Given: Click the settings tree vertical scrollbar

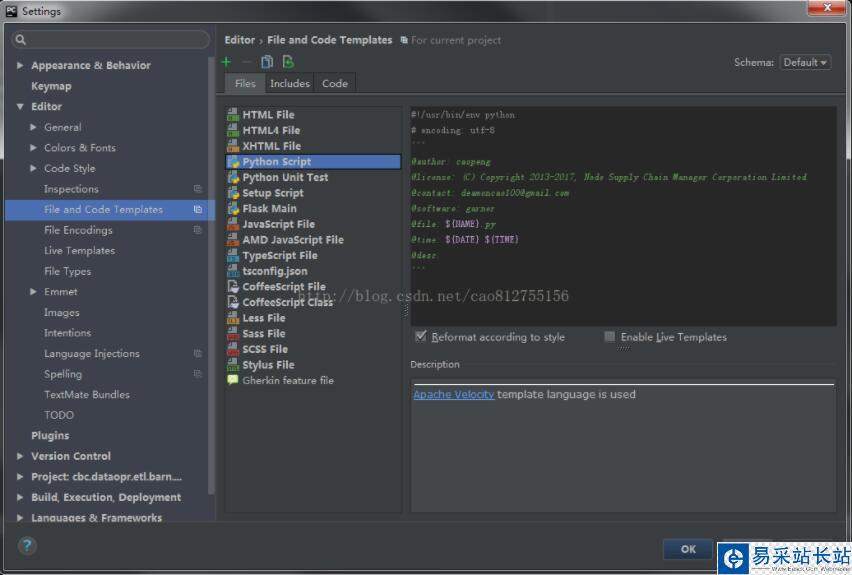Looking at the screenshot, I should tap(211, 274).
